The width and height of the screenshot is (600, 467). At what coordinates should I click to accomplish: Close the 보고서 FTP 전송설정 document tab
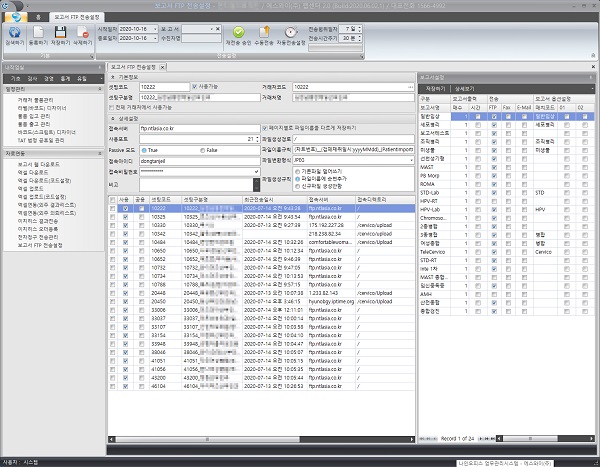[162, 67]
